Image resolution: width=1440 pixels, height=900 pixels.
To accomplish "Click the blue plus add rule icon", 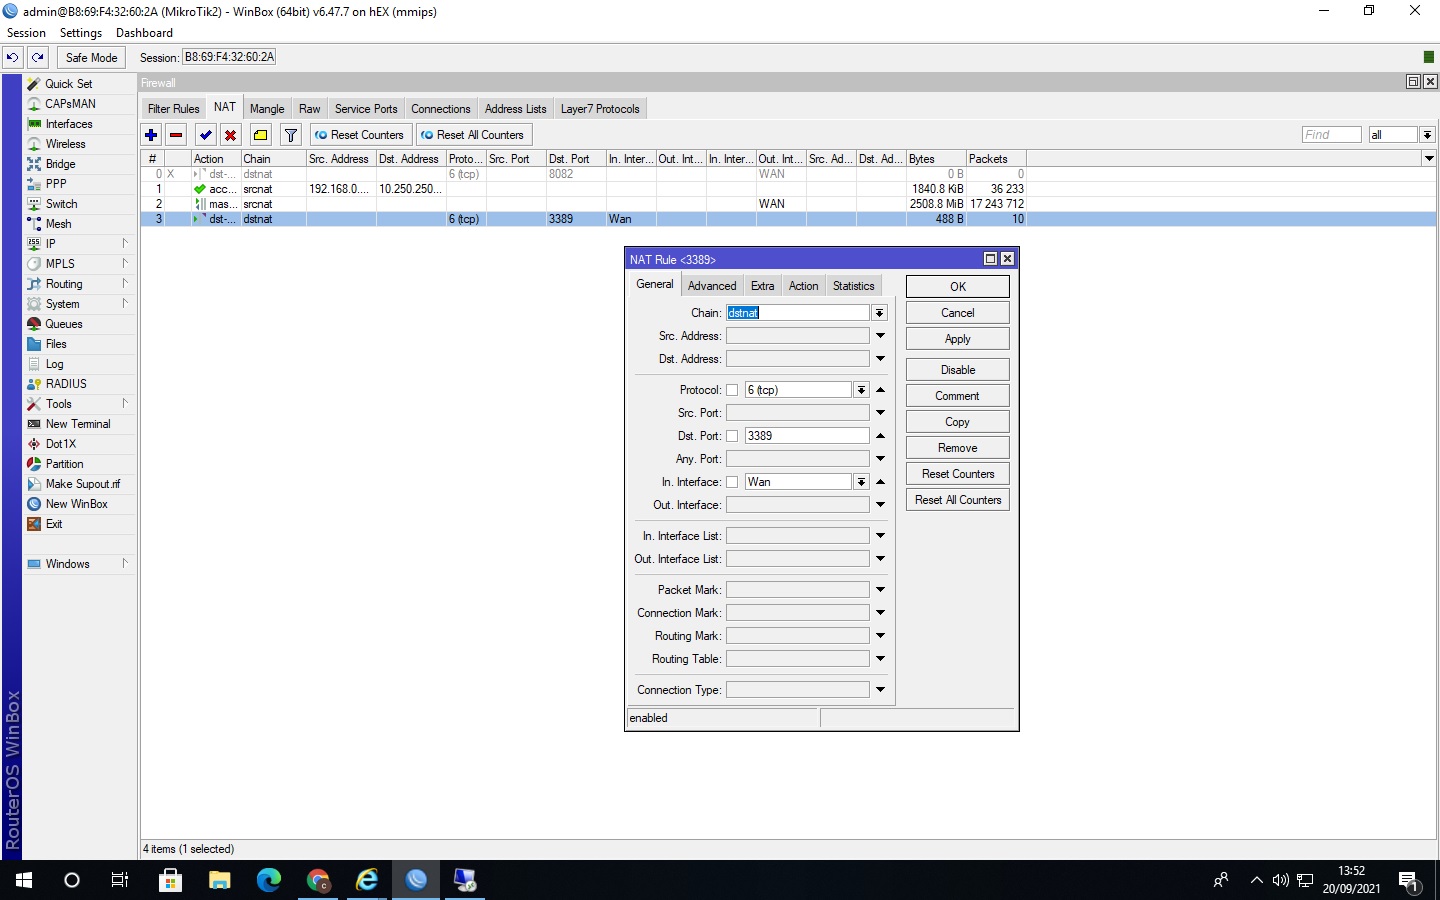I will [x=151, y=135].
